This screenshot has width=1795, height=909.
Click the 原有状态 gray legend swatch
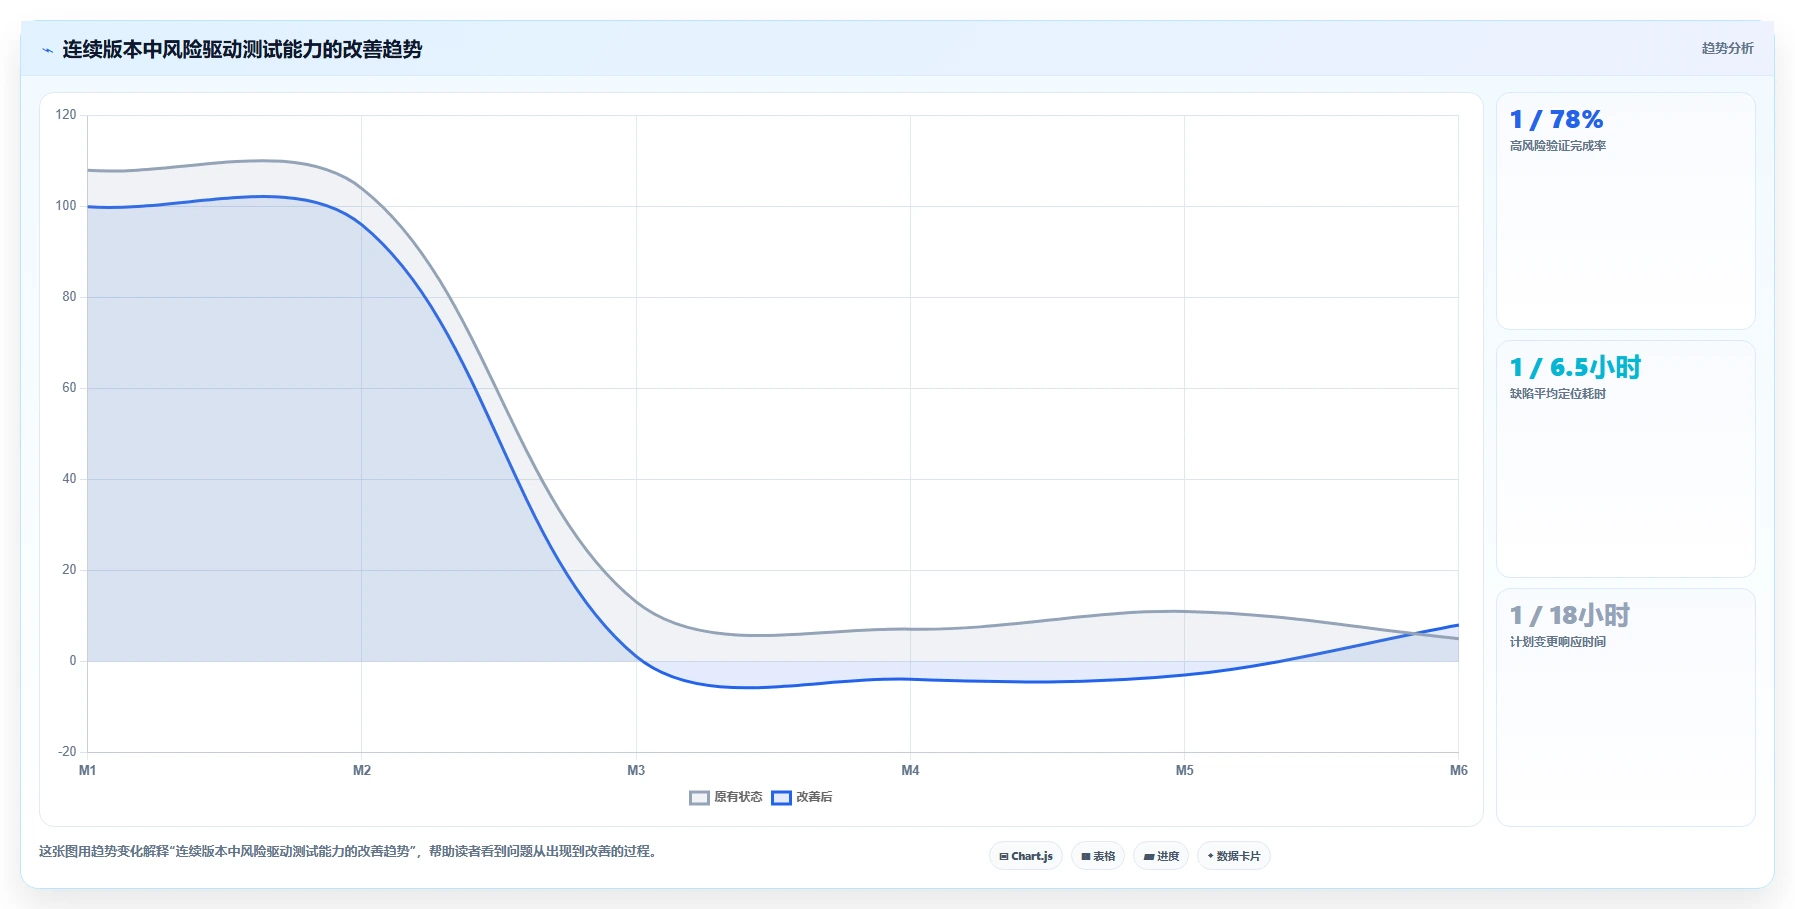coord(699,797)
